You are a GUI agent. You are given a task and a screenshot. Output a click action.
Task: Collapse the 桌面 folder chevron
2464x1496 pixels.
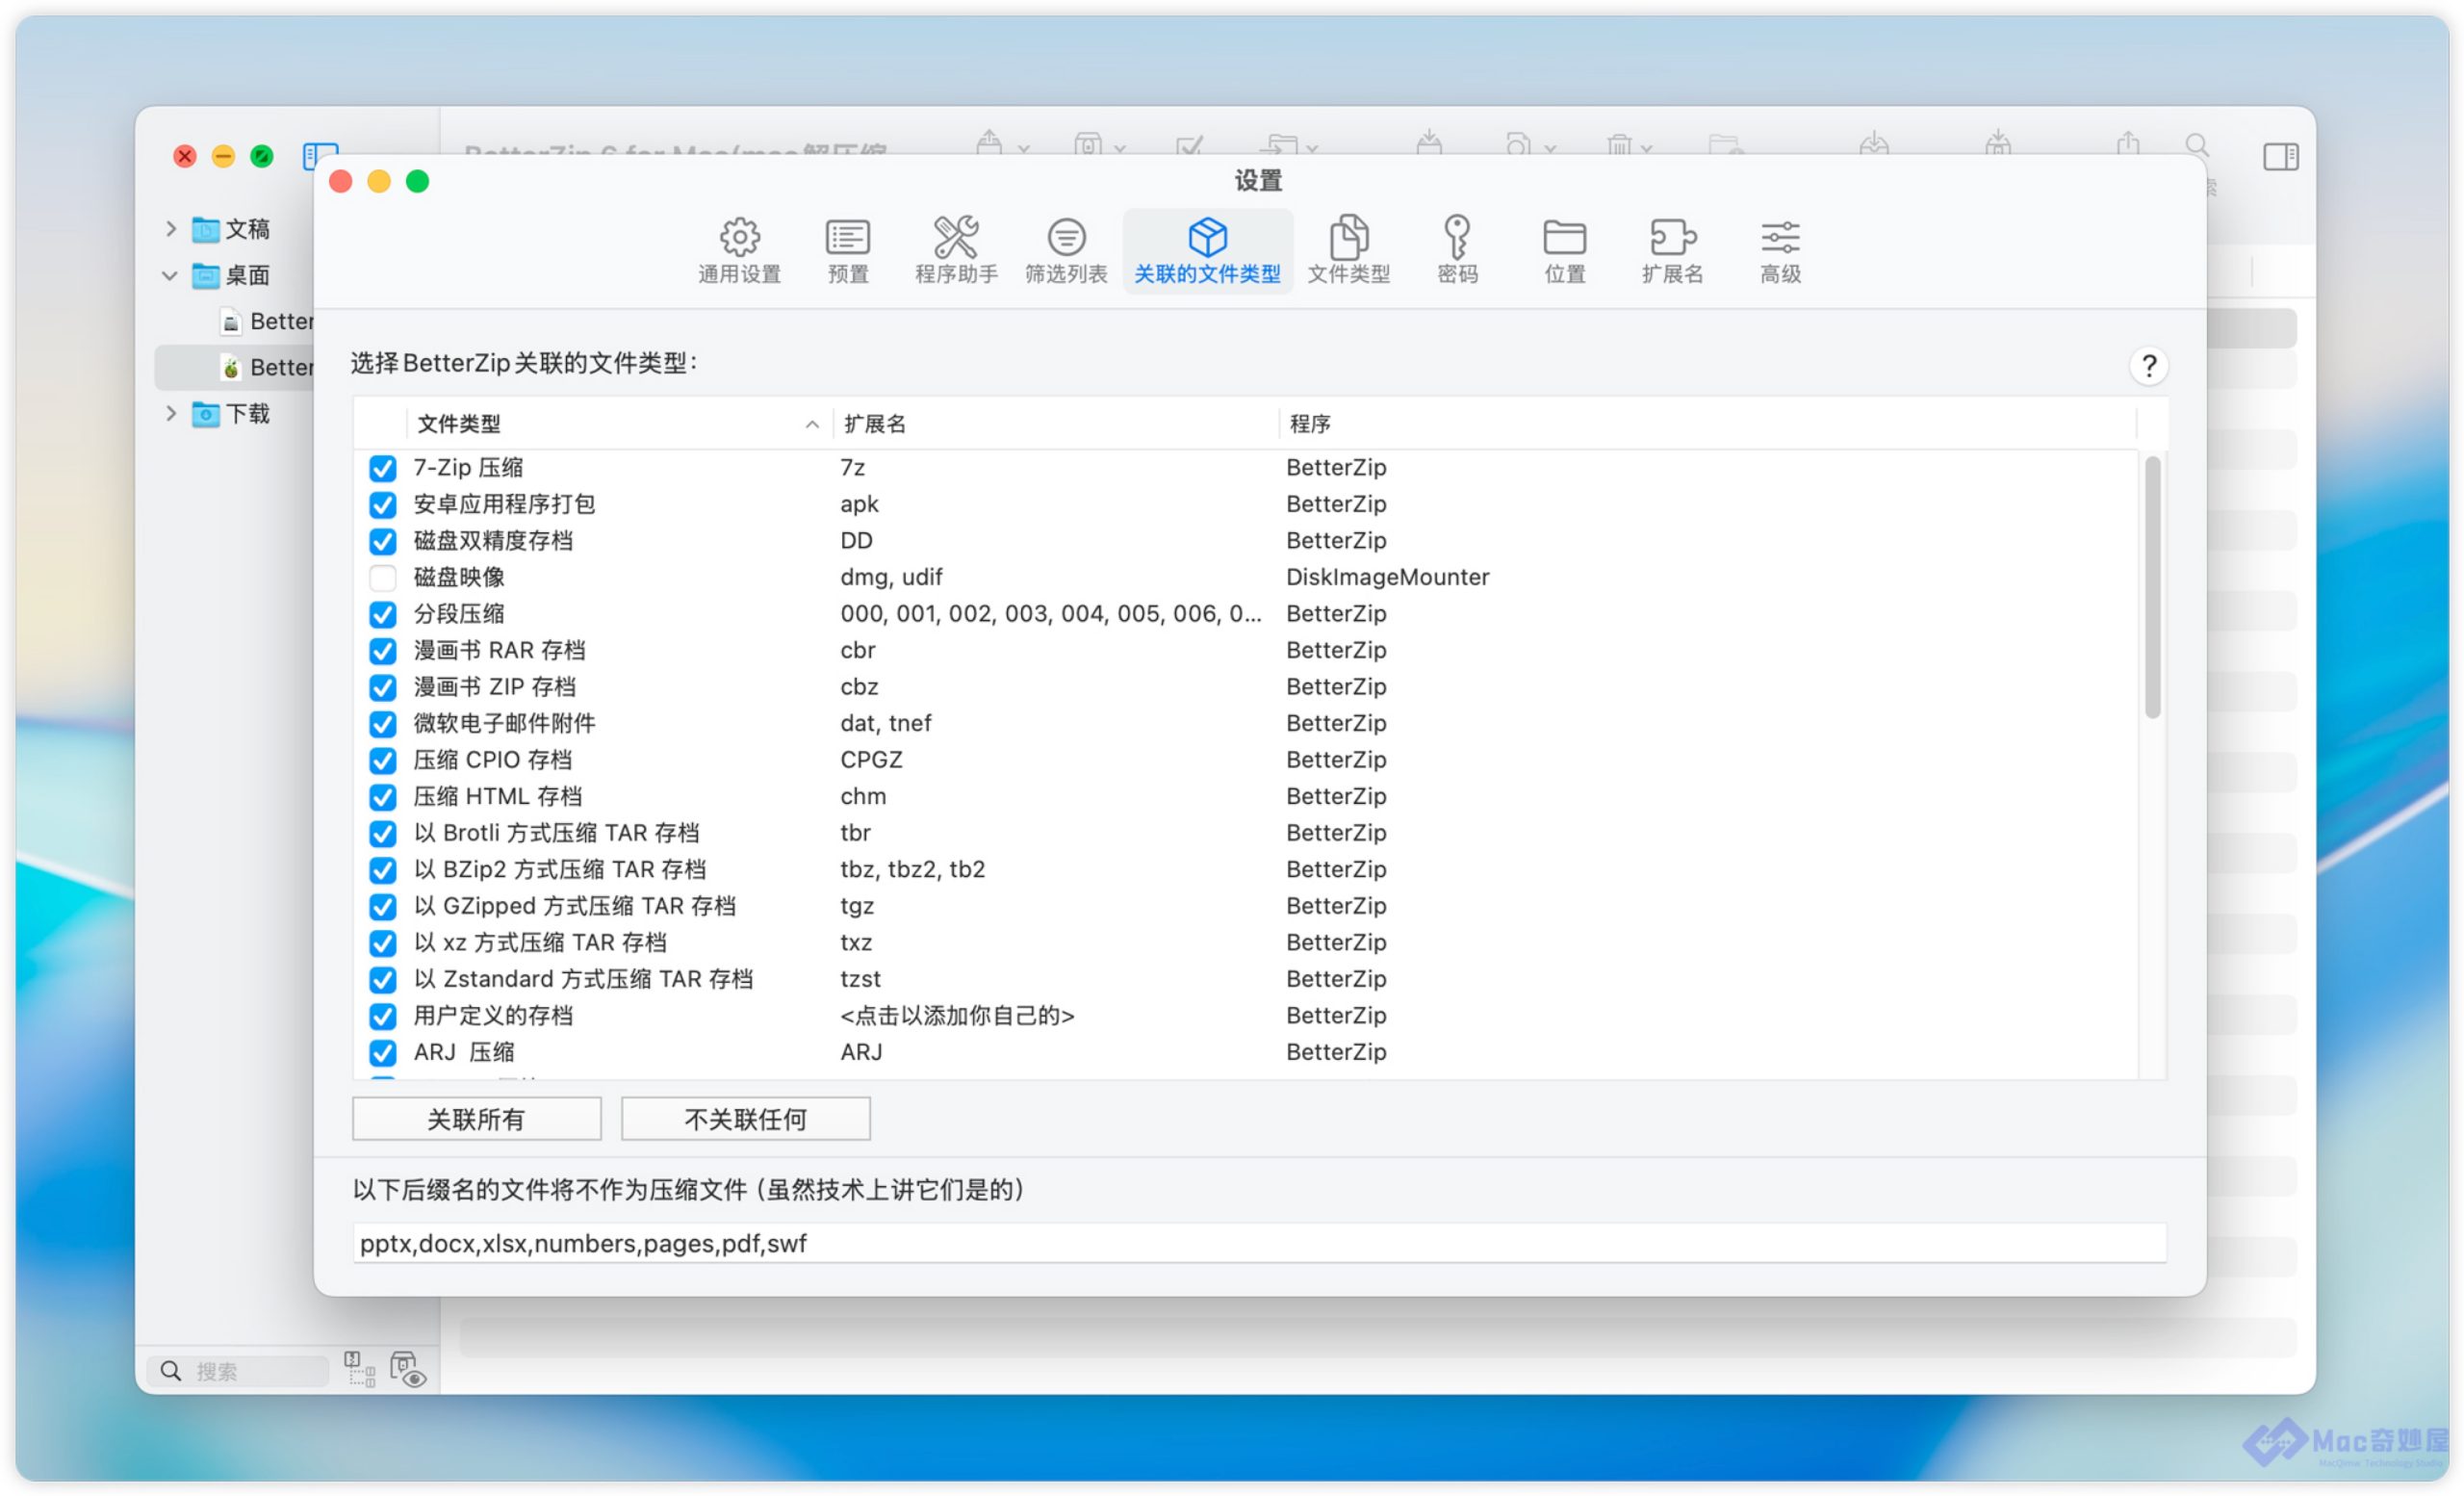pyautogui.click(x=170, y=275)
